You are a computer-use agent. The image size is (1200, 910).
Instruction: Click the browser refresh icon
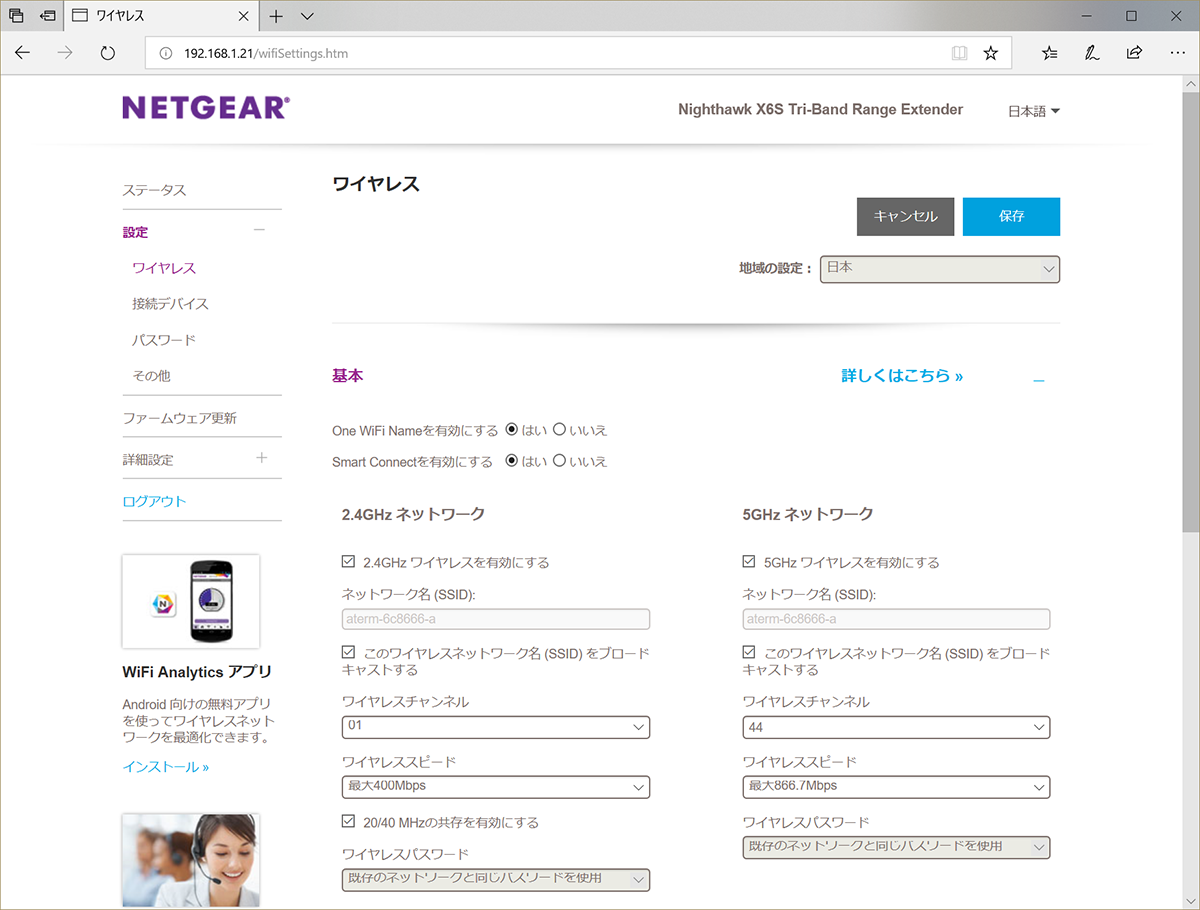(x=108, y=53)
